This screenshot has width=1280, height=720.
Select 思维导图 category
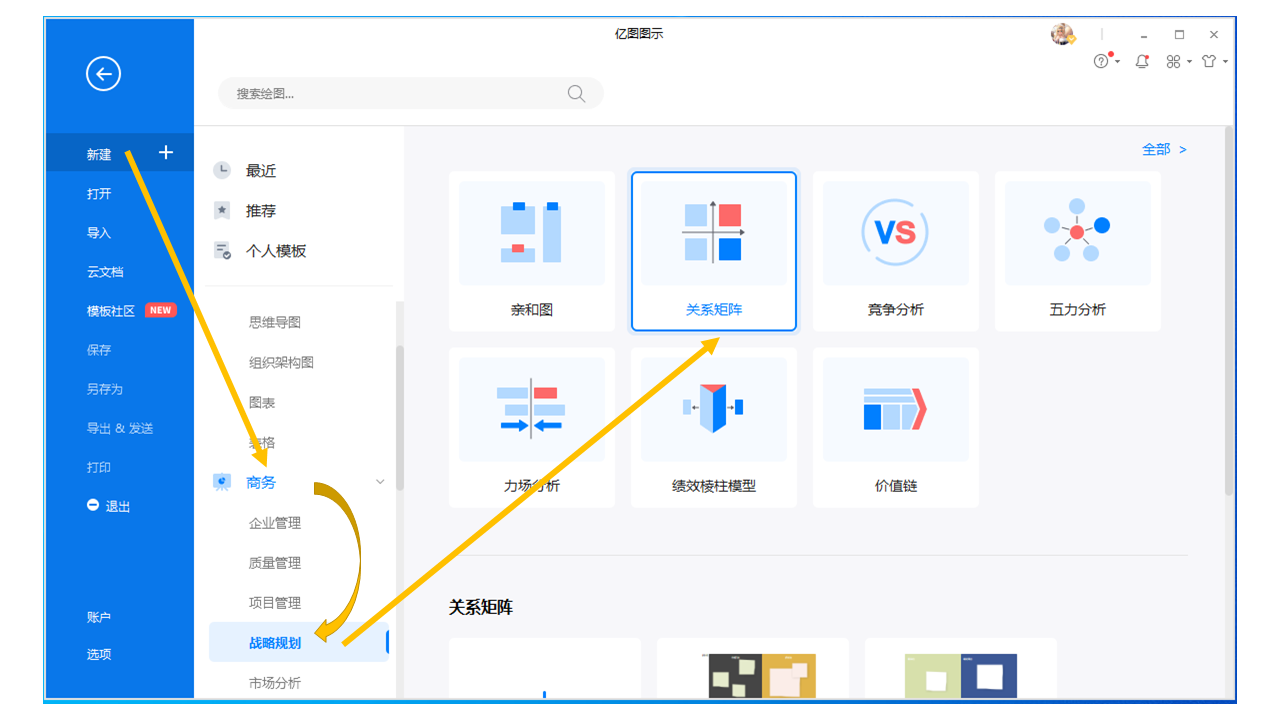pyautogui.click(x=275, y=323)
